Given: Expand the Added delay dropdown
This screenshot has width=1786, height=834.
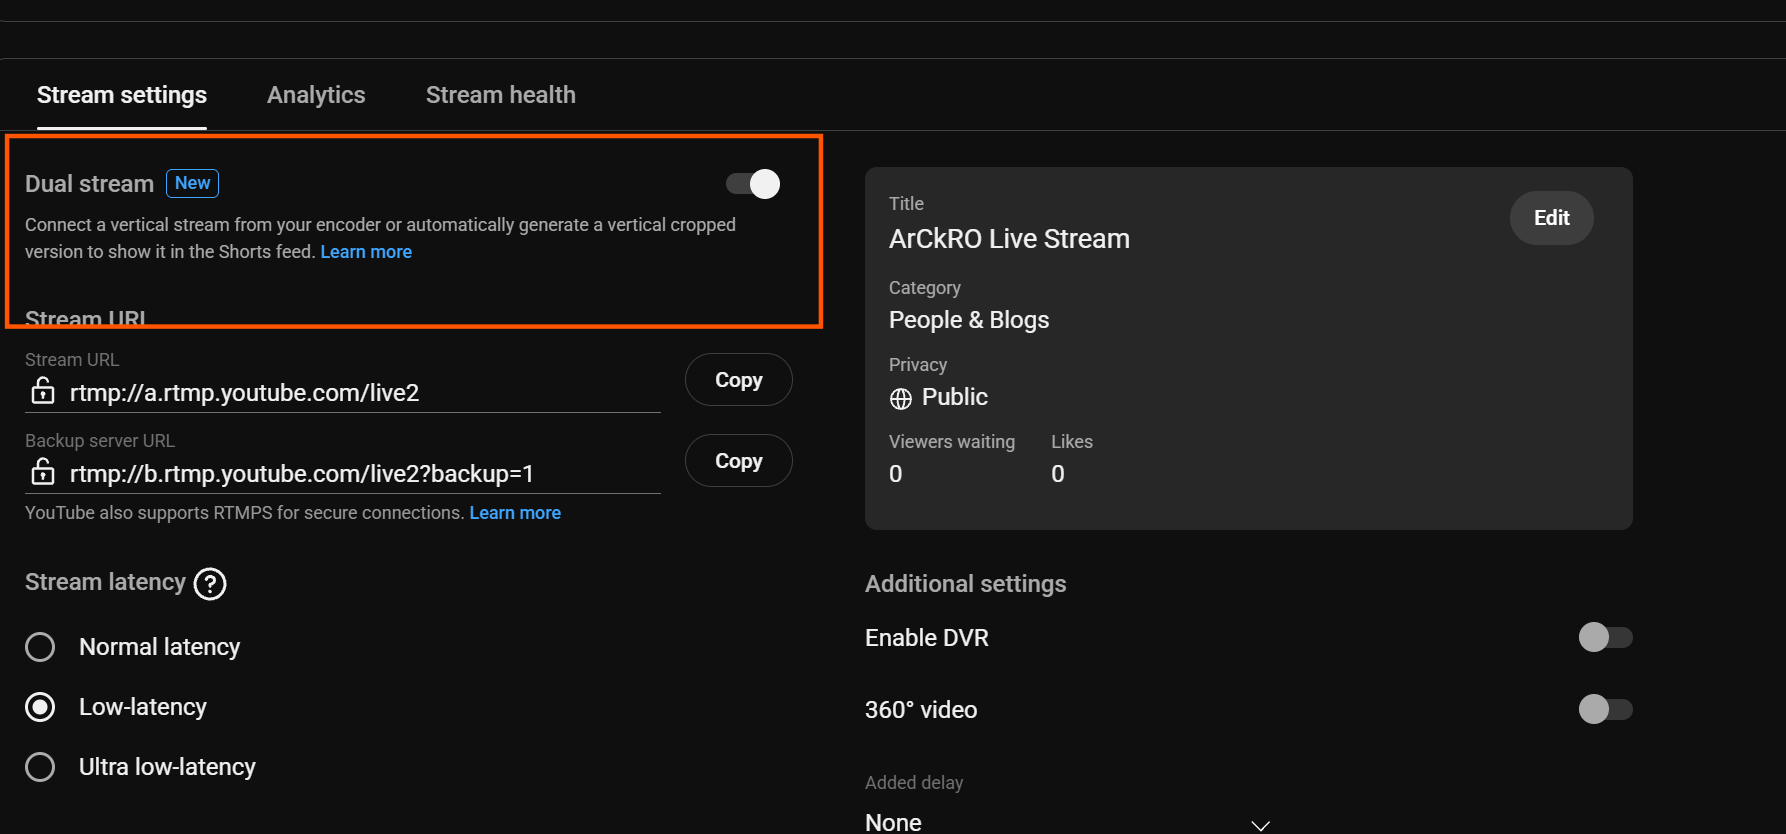Looking at the screenshot, I should tap(1068, 822).
